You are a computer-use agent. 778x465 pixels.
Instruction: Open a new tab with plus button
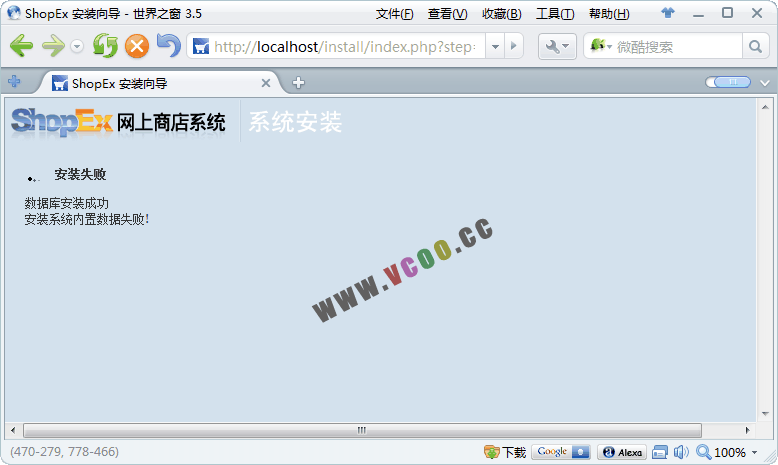(x=298, y=83)
